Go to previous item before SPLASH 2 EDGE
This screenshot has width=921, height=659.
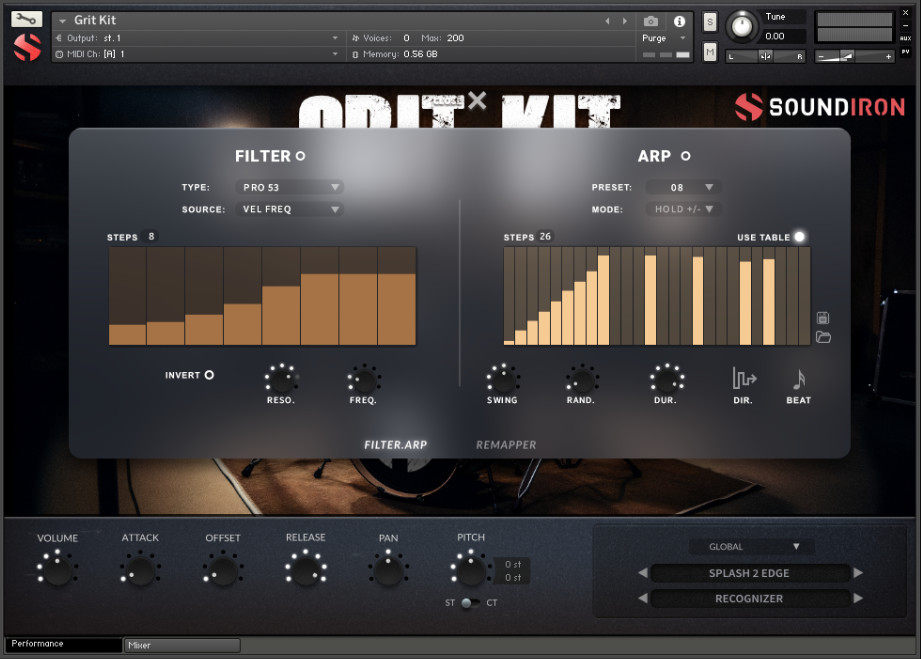point(643,573)
